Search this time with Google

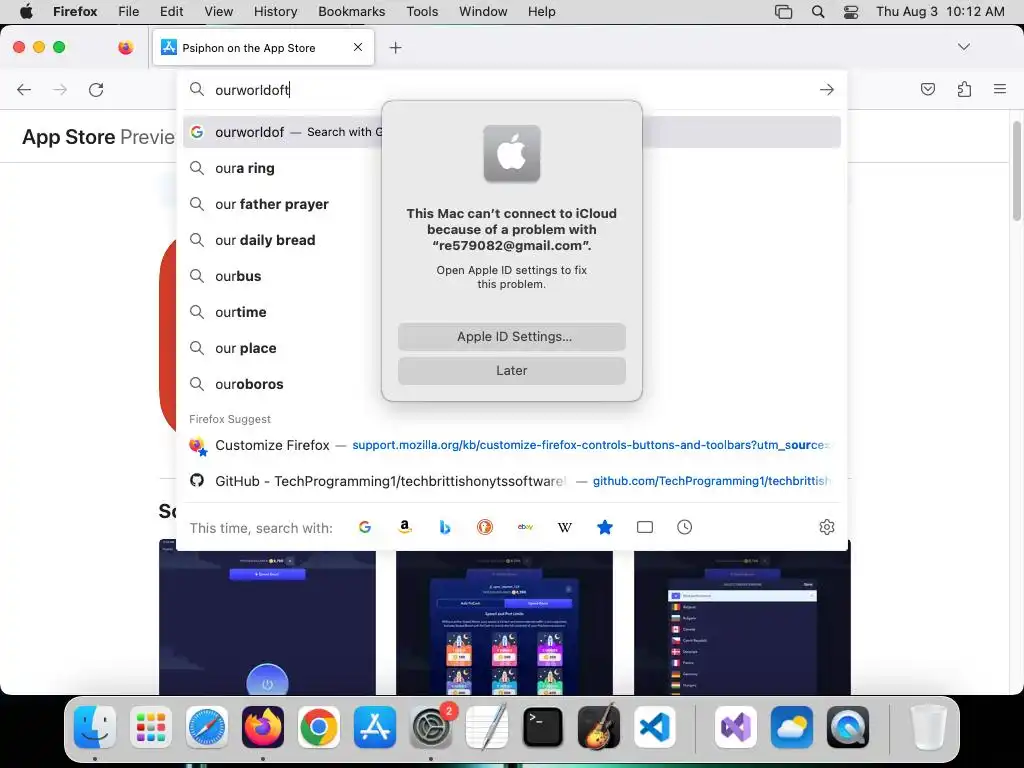pos(364,527)
